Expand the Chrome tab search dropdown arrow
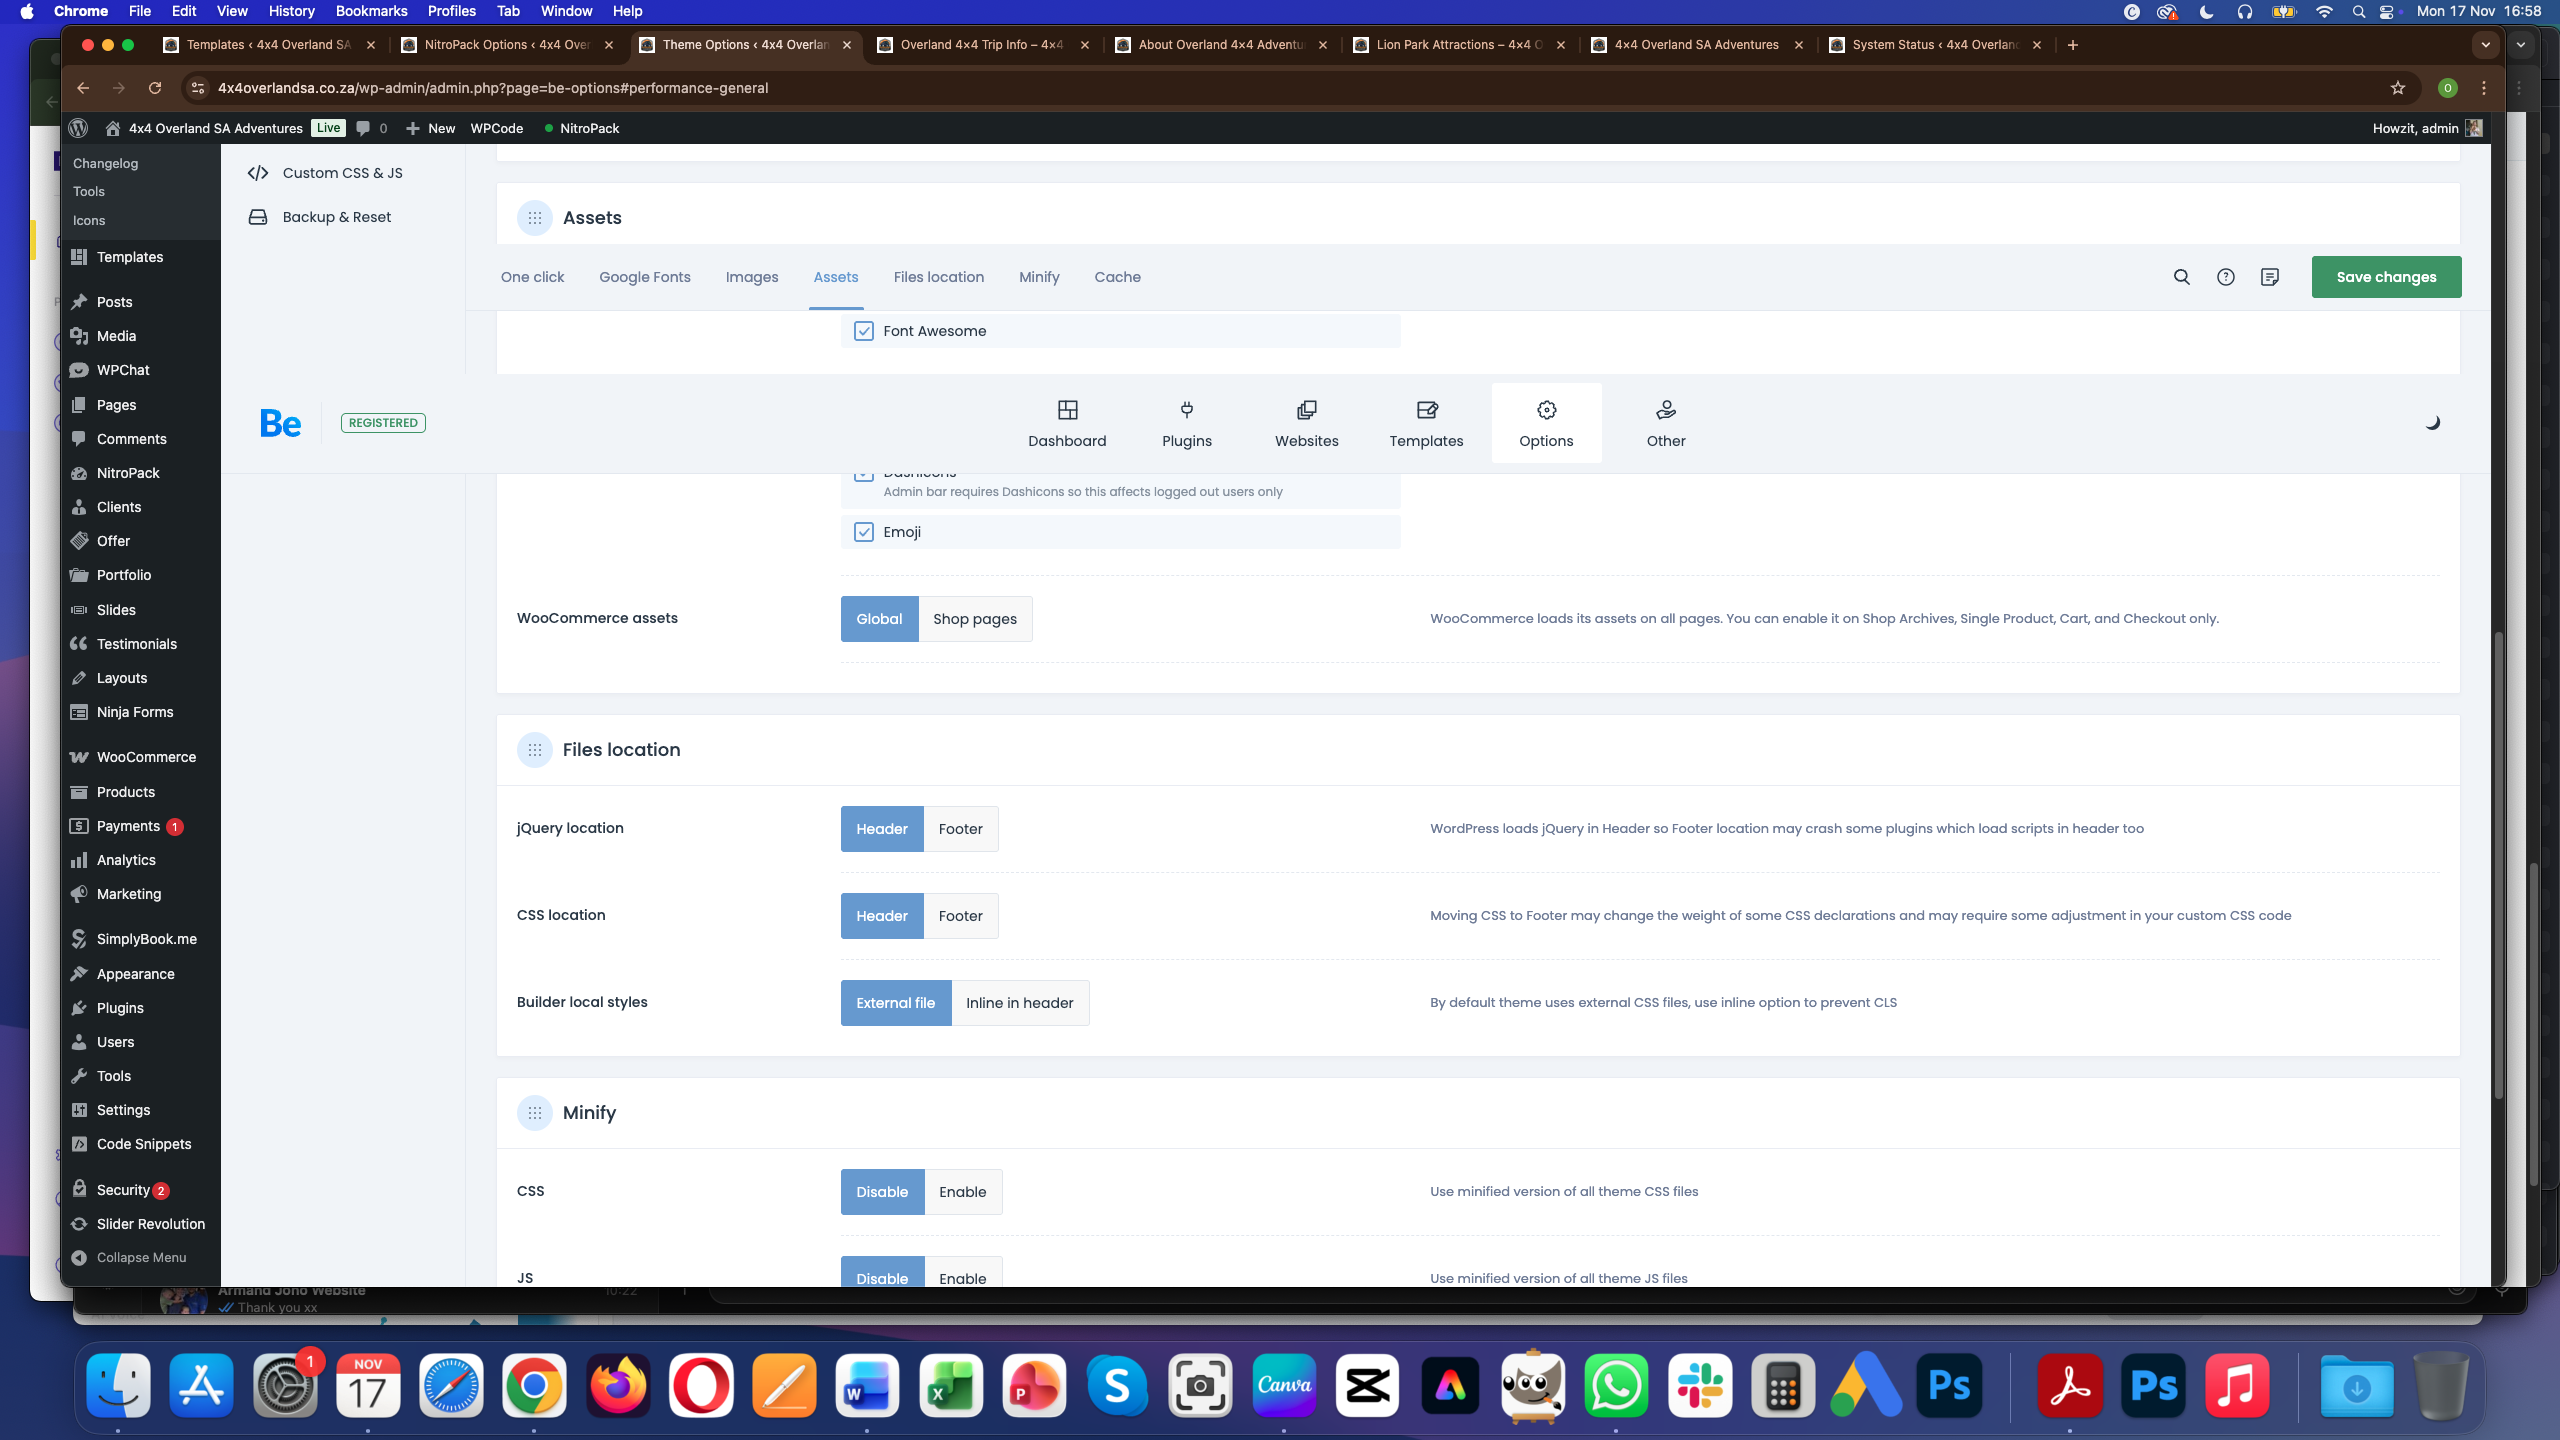 [x=2485, y=45]
